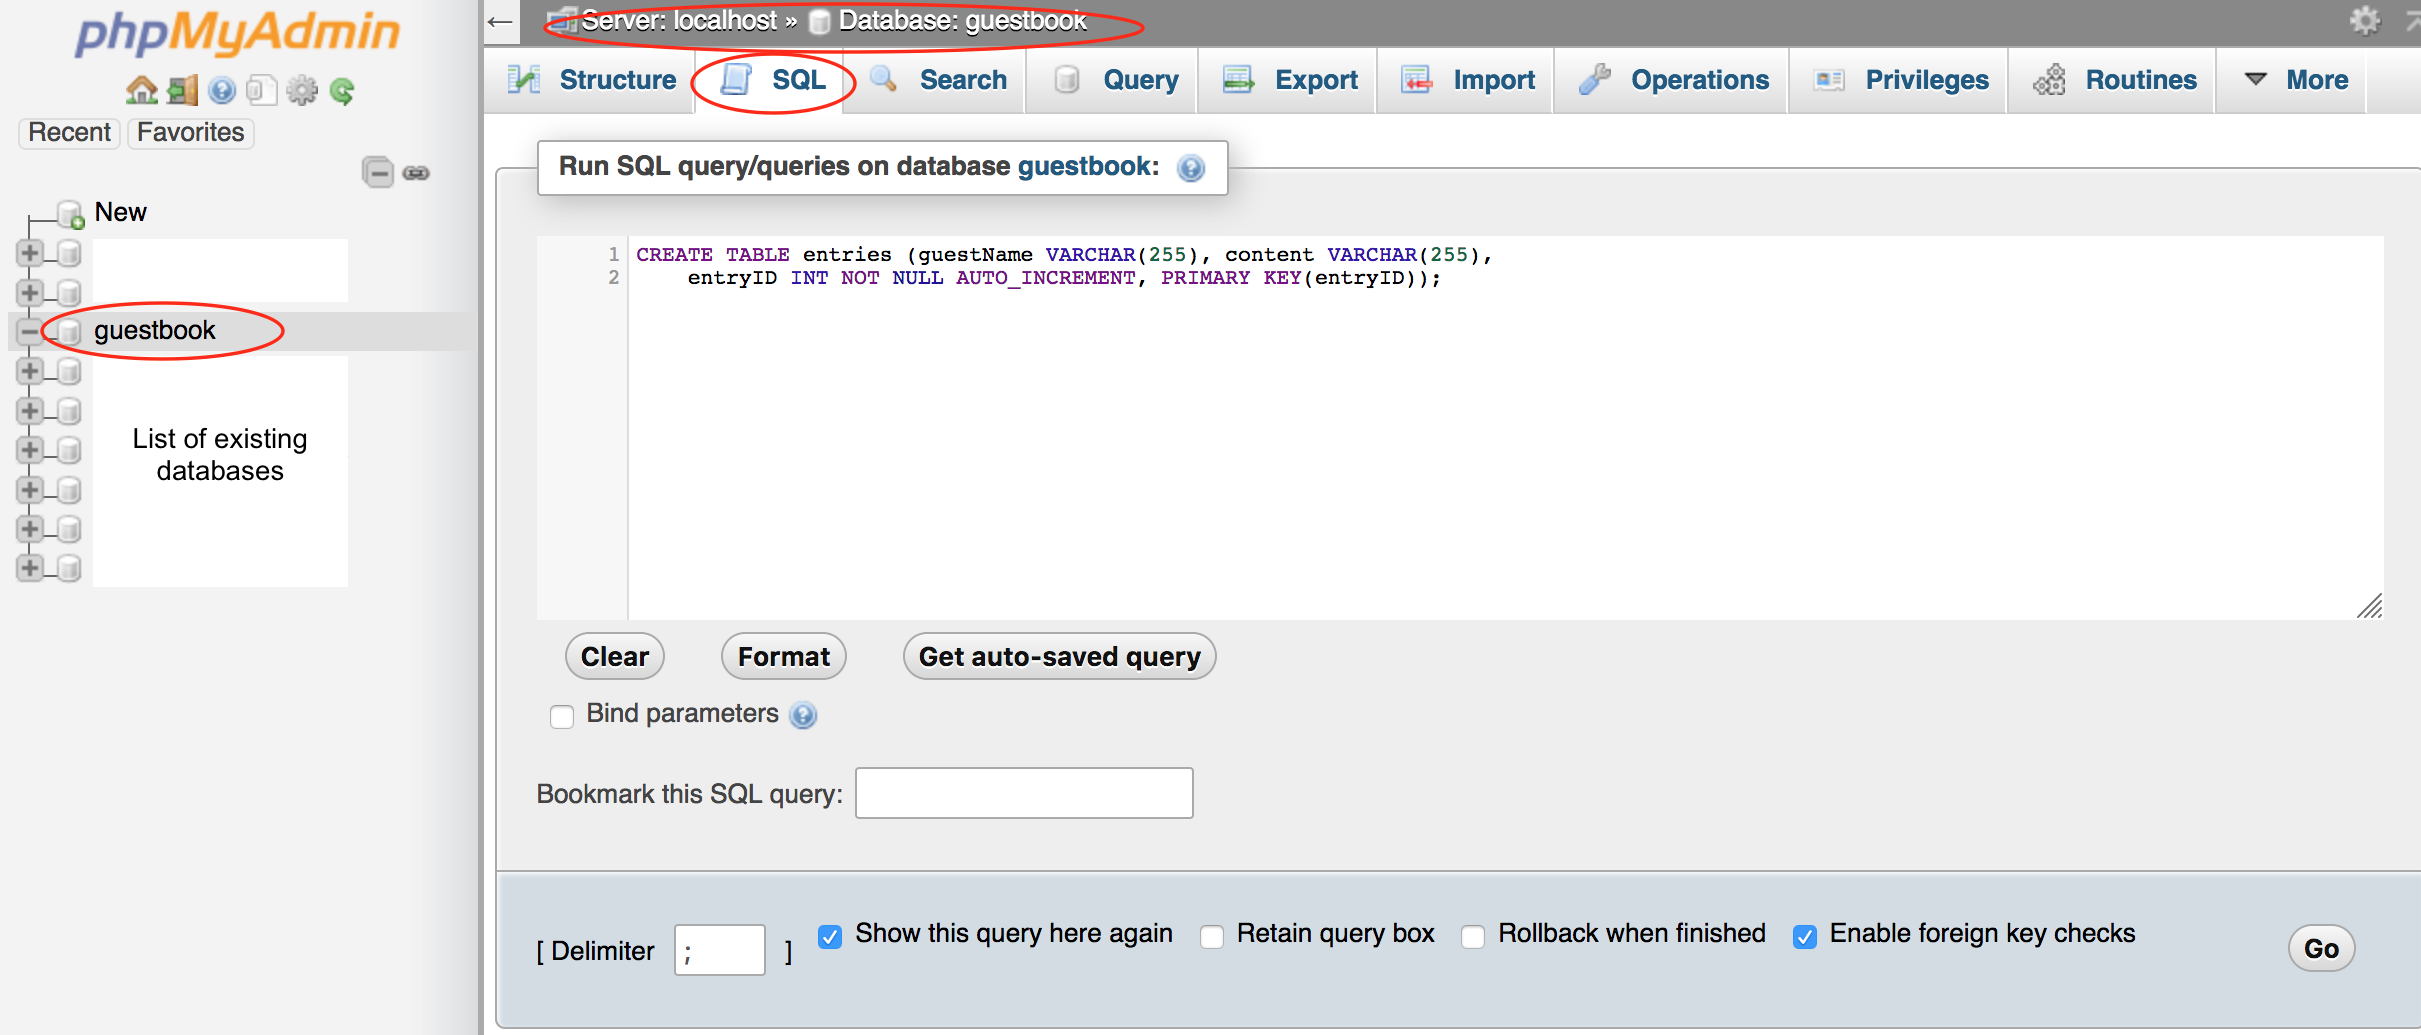Click the phpMyAdmin home icon

(x=142, y=89)
